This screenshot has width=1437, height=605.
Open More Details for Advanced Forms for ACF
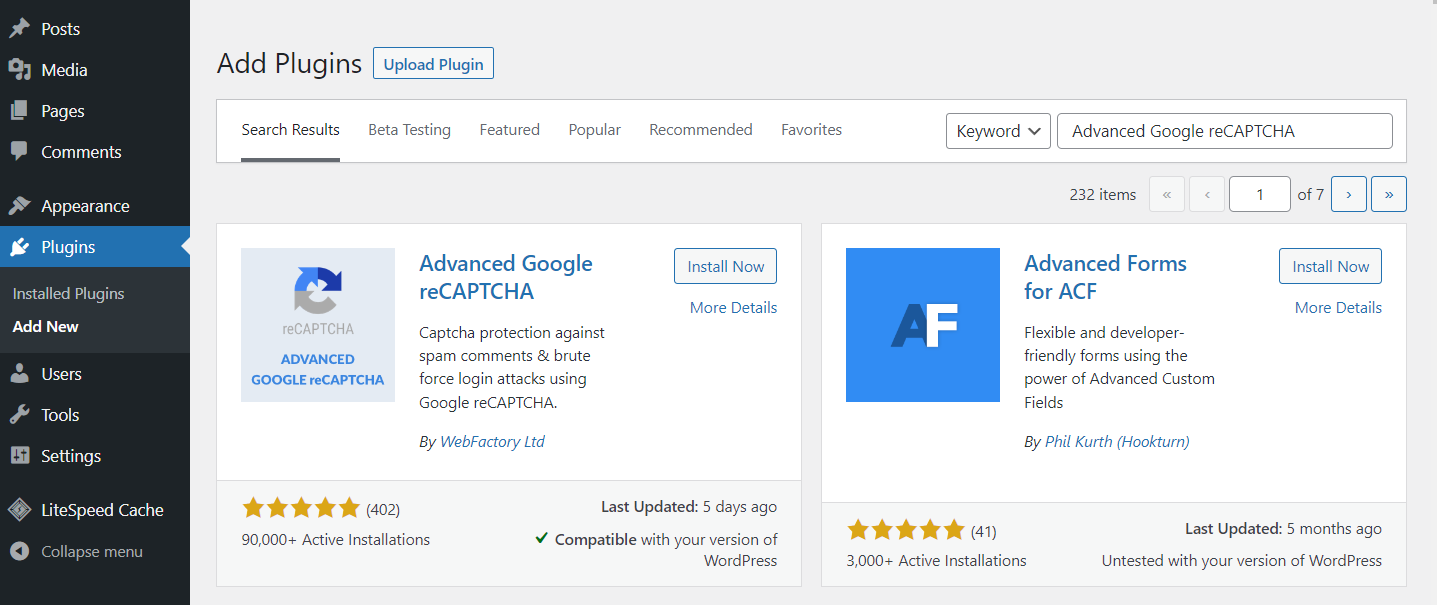1338,308
